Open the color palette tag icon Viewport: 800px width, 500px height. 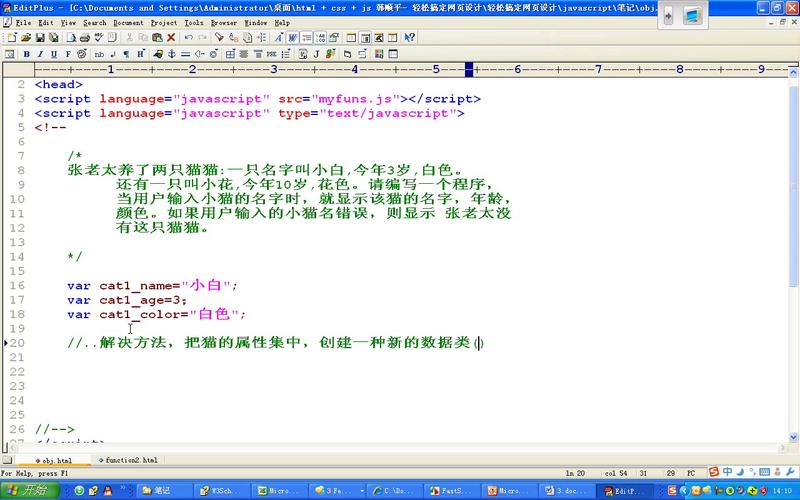pos(82,54)
